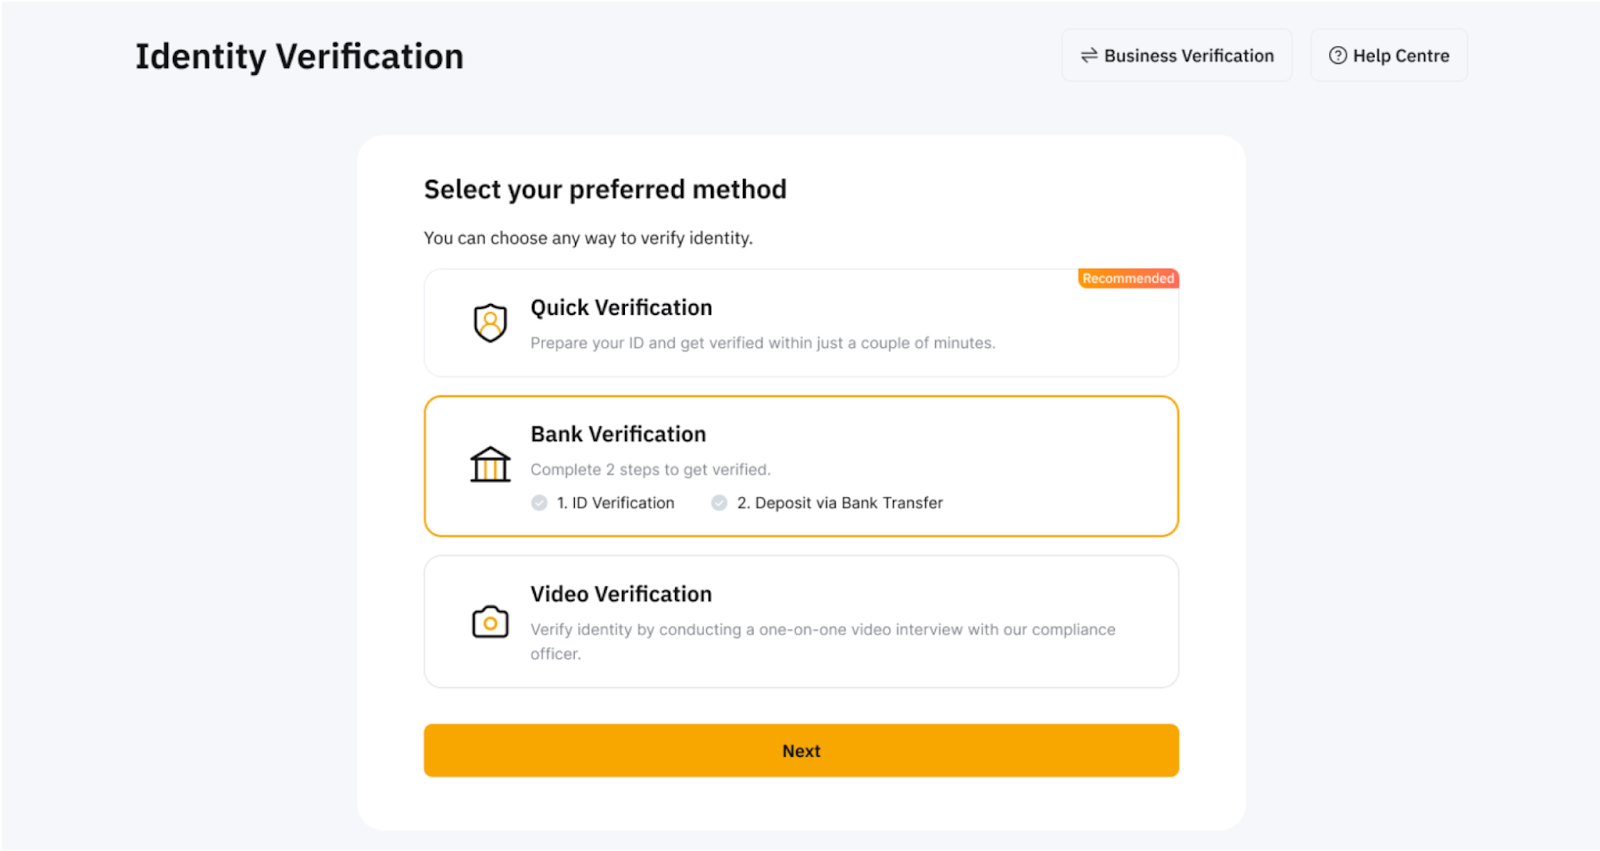
Task: Select the Quick Verification title
Action: coord(621,308)
